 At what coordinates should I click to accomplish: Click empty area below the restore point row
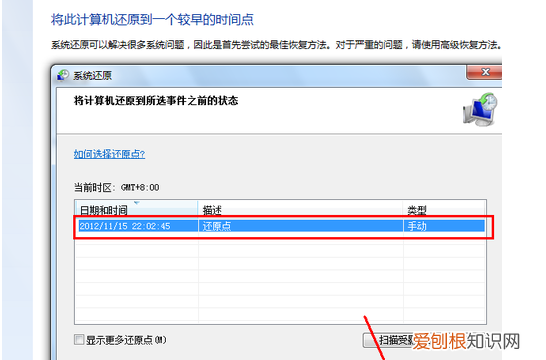[x=280, y=280]
